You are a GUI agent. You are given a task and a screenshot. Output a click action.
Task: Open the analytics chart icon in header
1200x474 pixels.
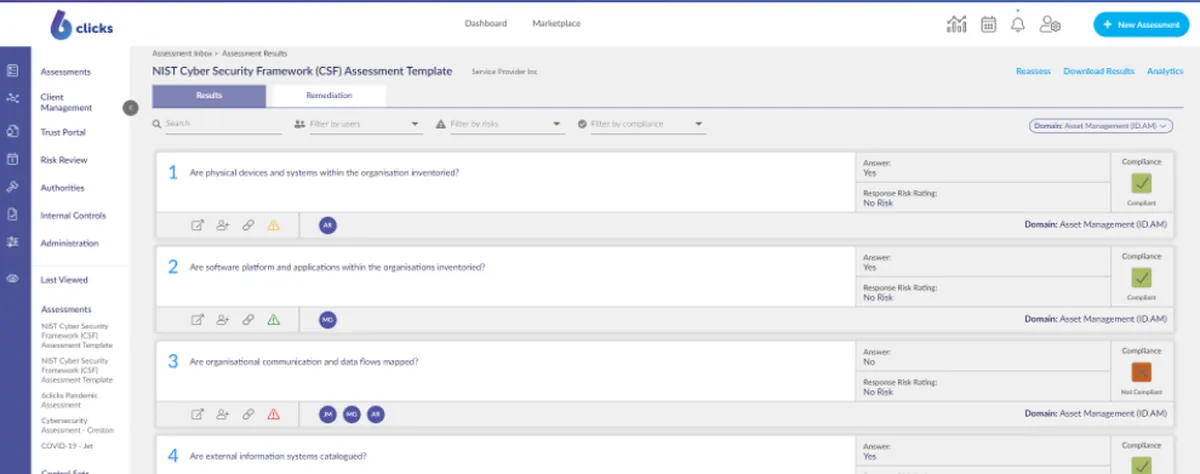pos(956,24)
